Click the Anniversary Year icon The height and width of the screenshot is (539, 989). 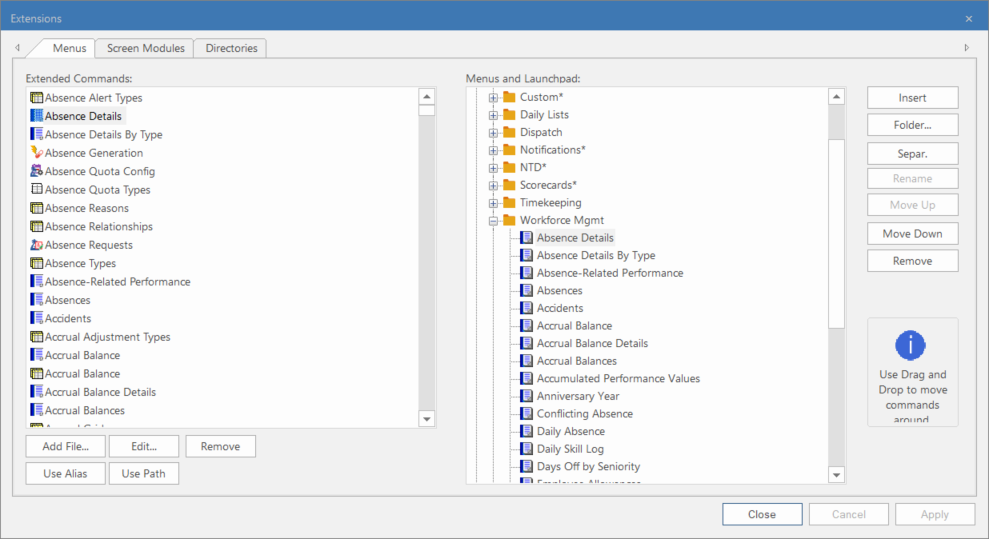pos(526,396)
